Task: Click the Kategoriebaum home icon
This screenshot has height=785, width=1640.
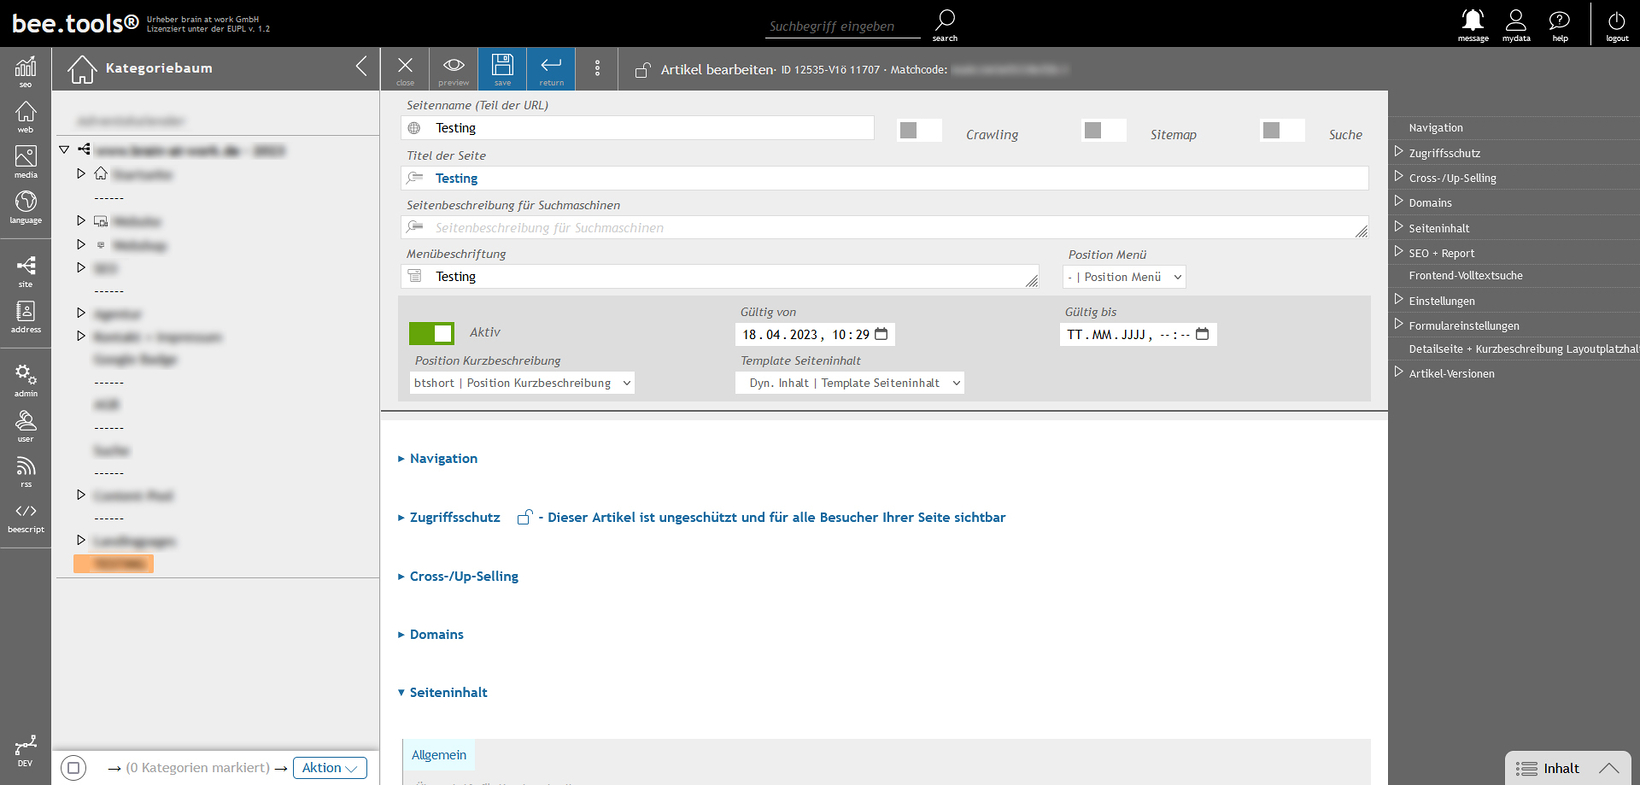Action: pos(82,69)
